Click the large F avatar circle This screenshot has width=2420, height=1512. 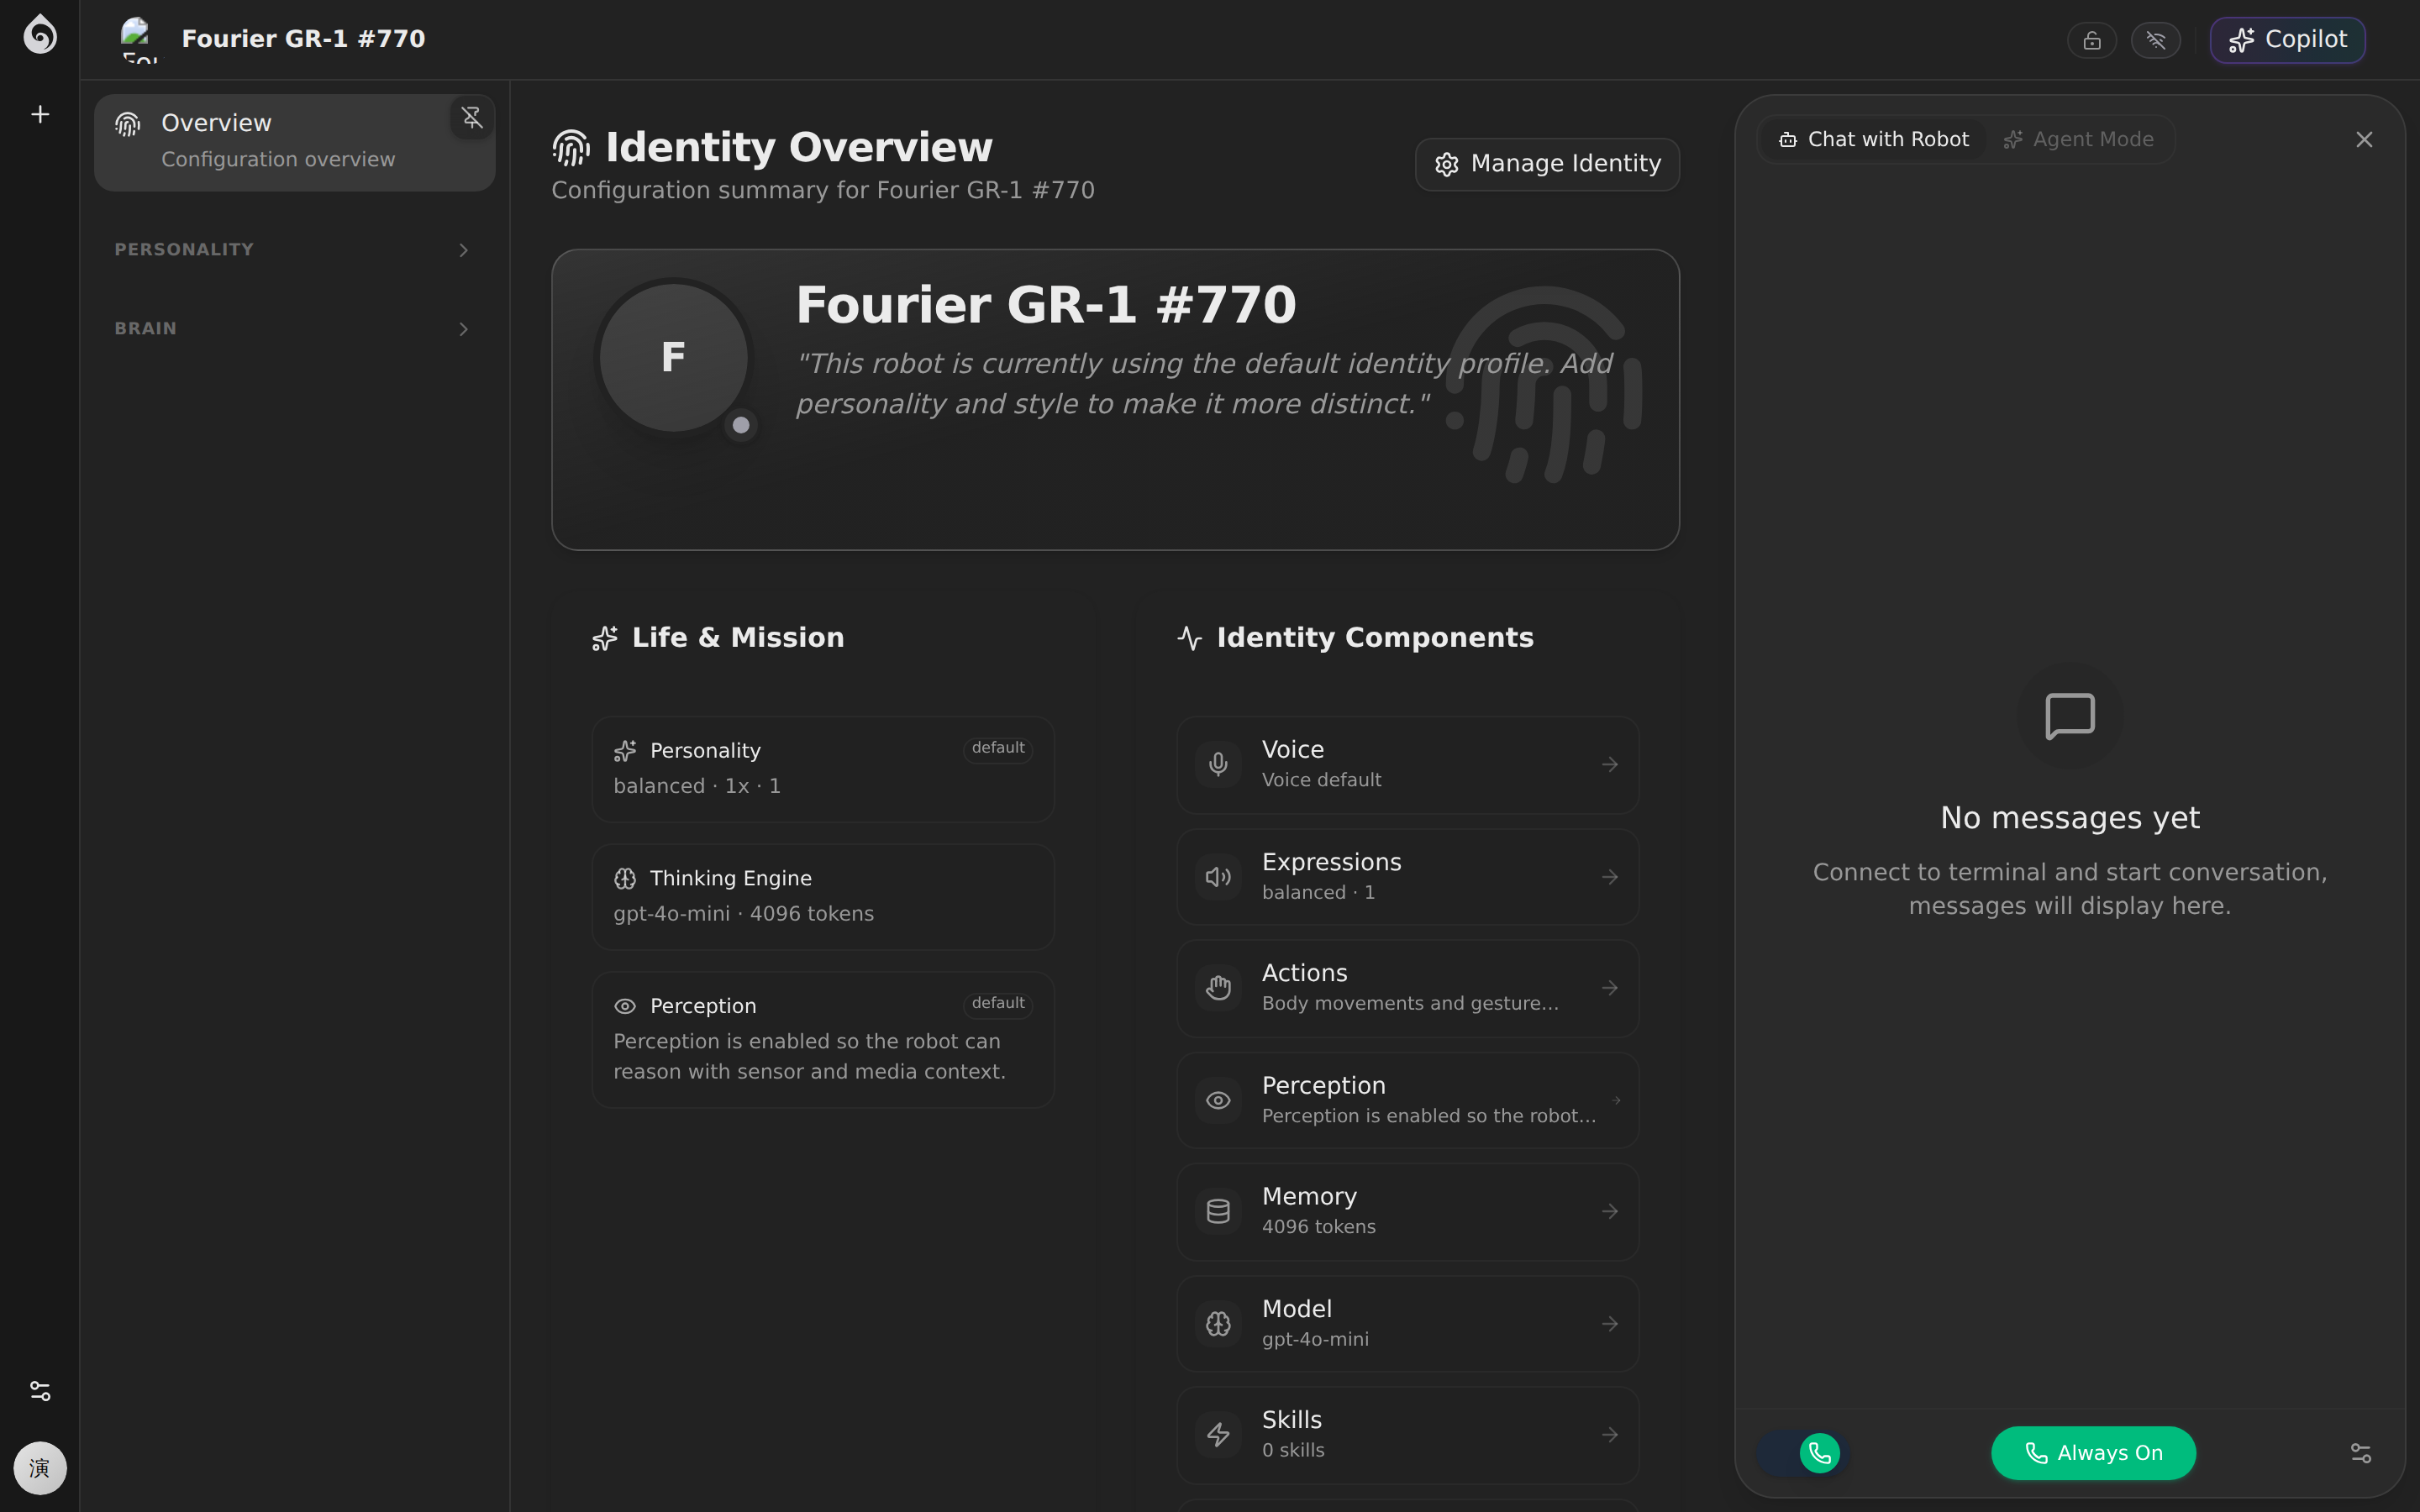674,358
